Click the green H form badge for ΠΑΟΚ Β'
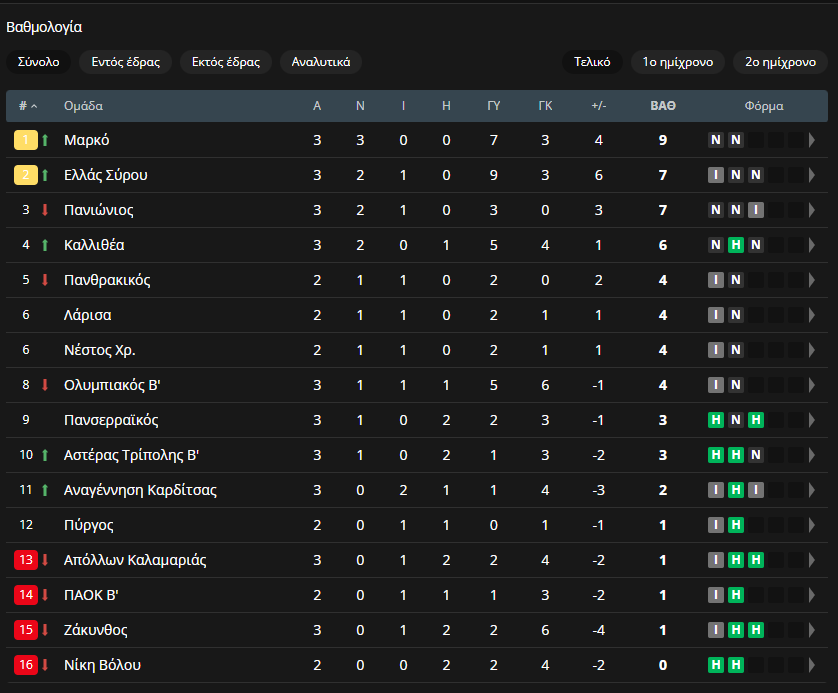 click(x=736, y=595)
